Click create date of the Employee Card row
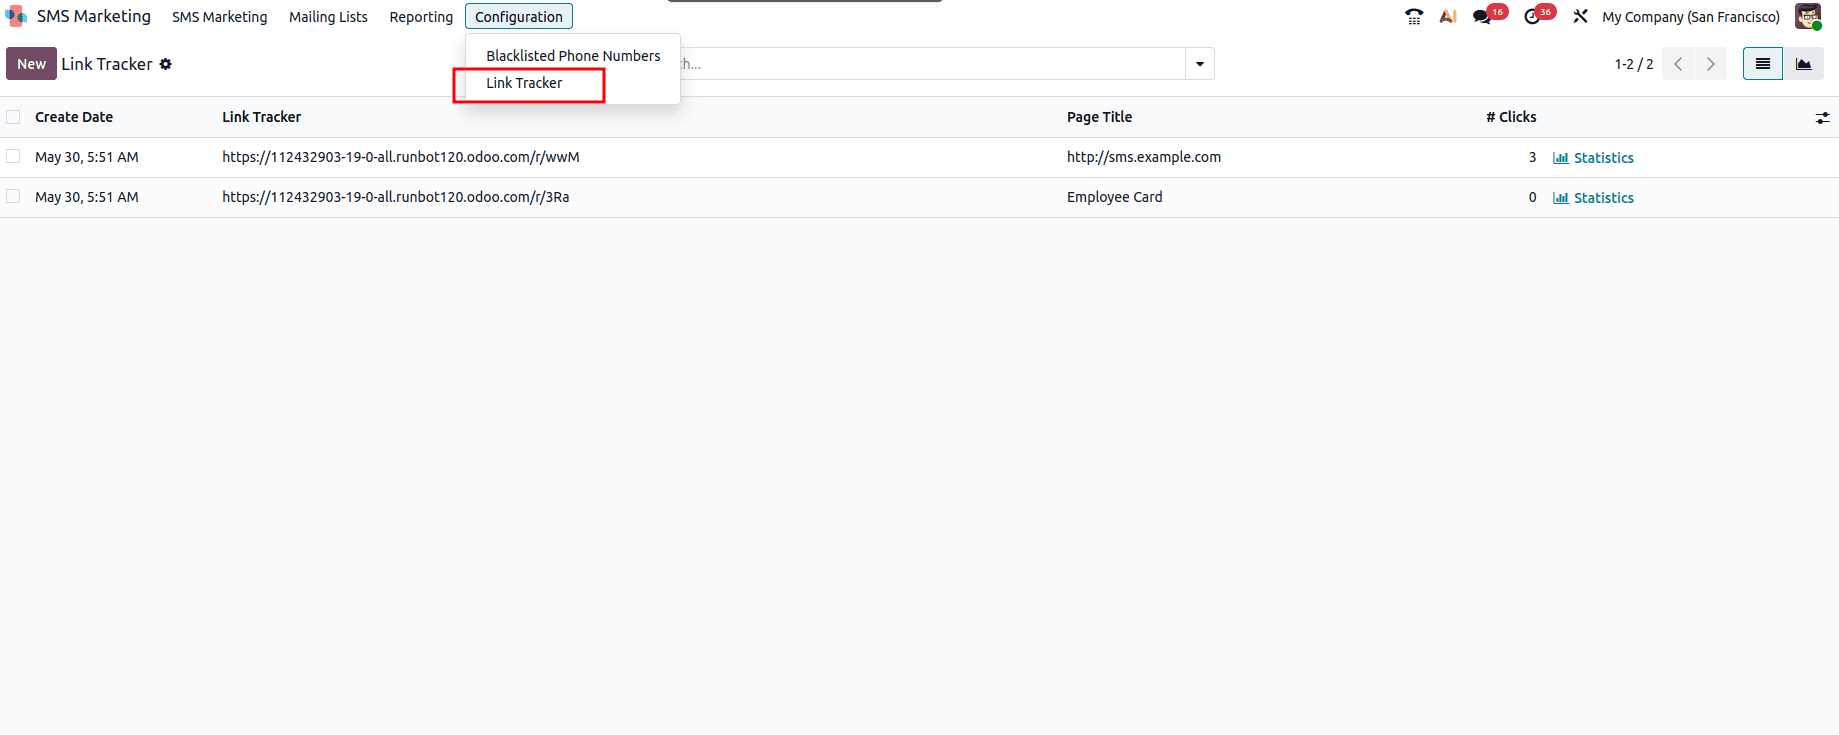Screen dimensions: 1839x735 [x=87, y=197]
